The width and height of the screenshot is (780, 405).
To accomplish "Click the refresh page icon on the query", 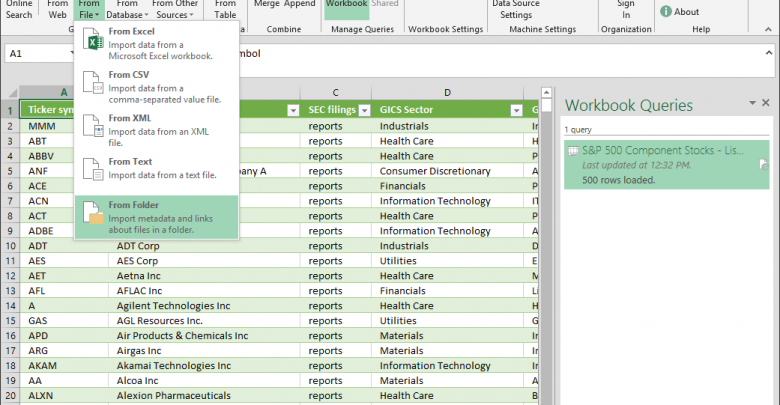I will coord(764,165).
